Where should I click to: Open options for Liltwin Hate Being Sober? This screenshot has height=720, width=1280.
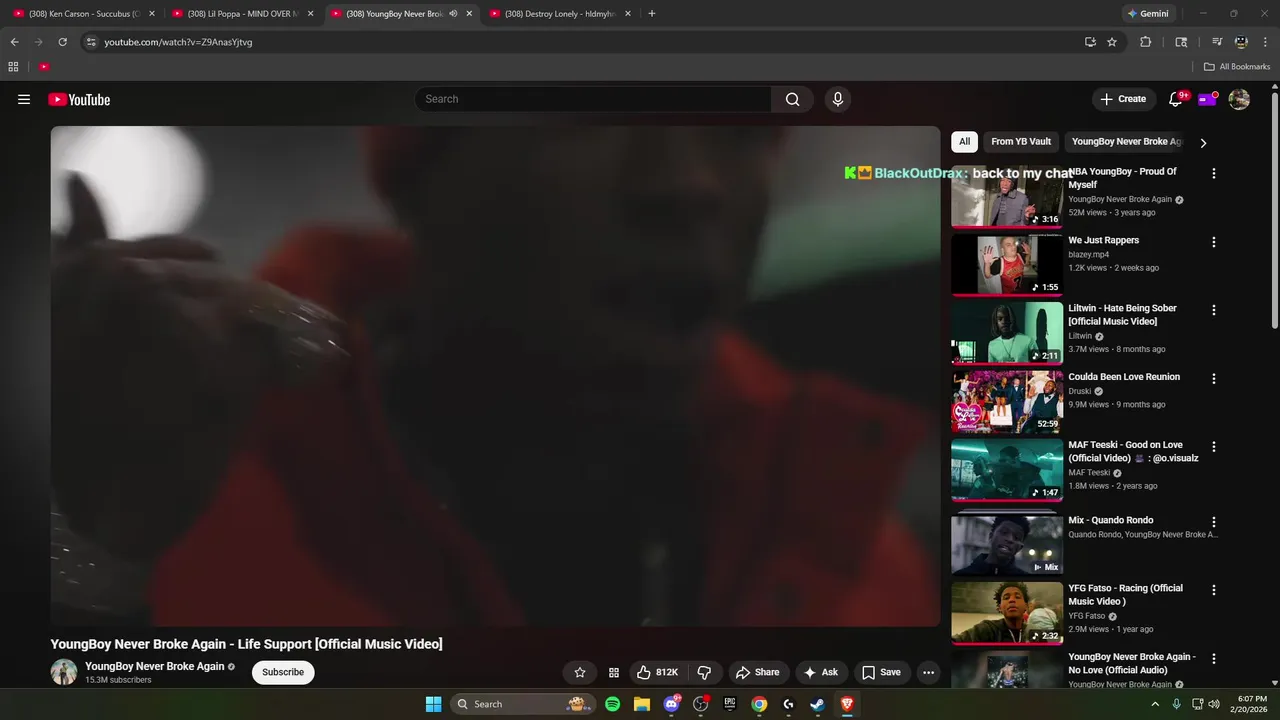[1214, 310]
